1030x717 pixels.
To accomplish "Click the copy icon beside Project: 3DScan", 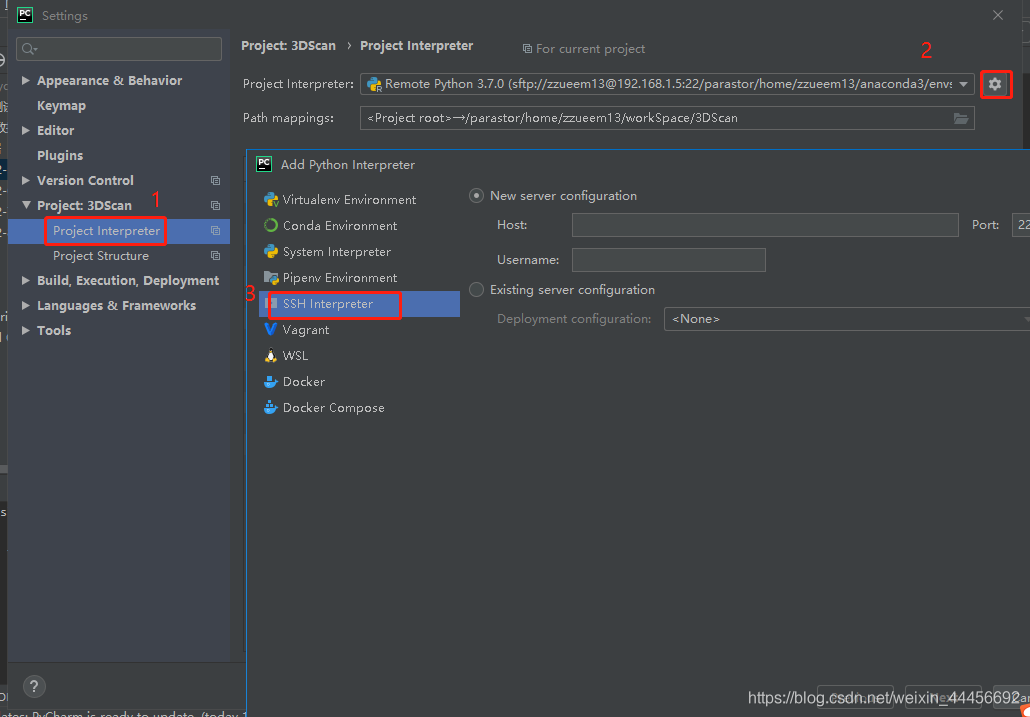I will (215, 206).
